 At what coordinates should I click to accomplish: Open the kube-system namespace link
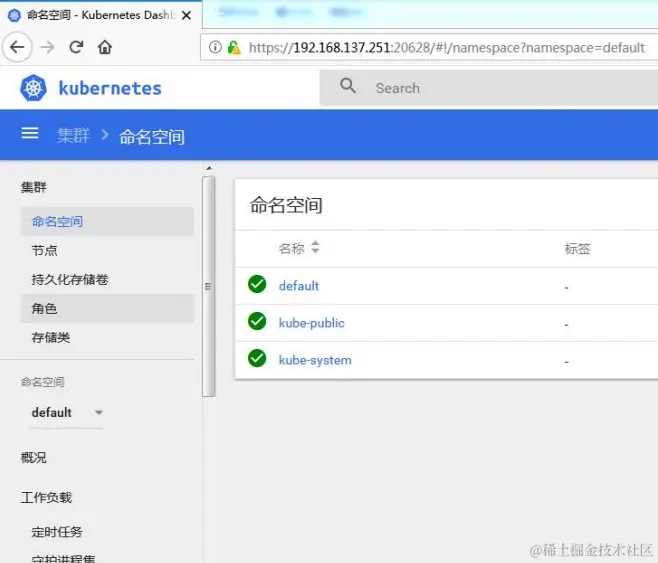pos(315,360)
